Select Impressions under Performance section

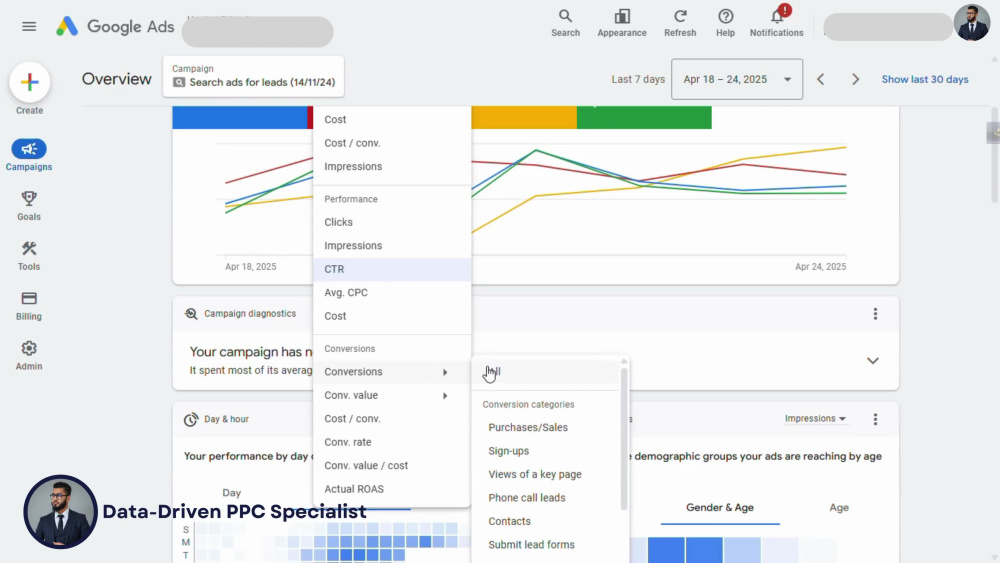pos(392,245)
